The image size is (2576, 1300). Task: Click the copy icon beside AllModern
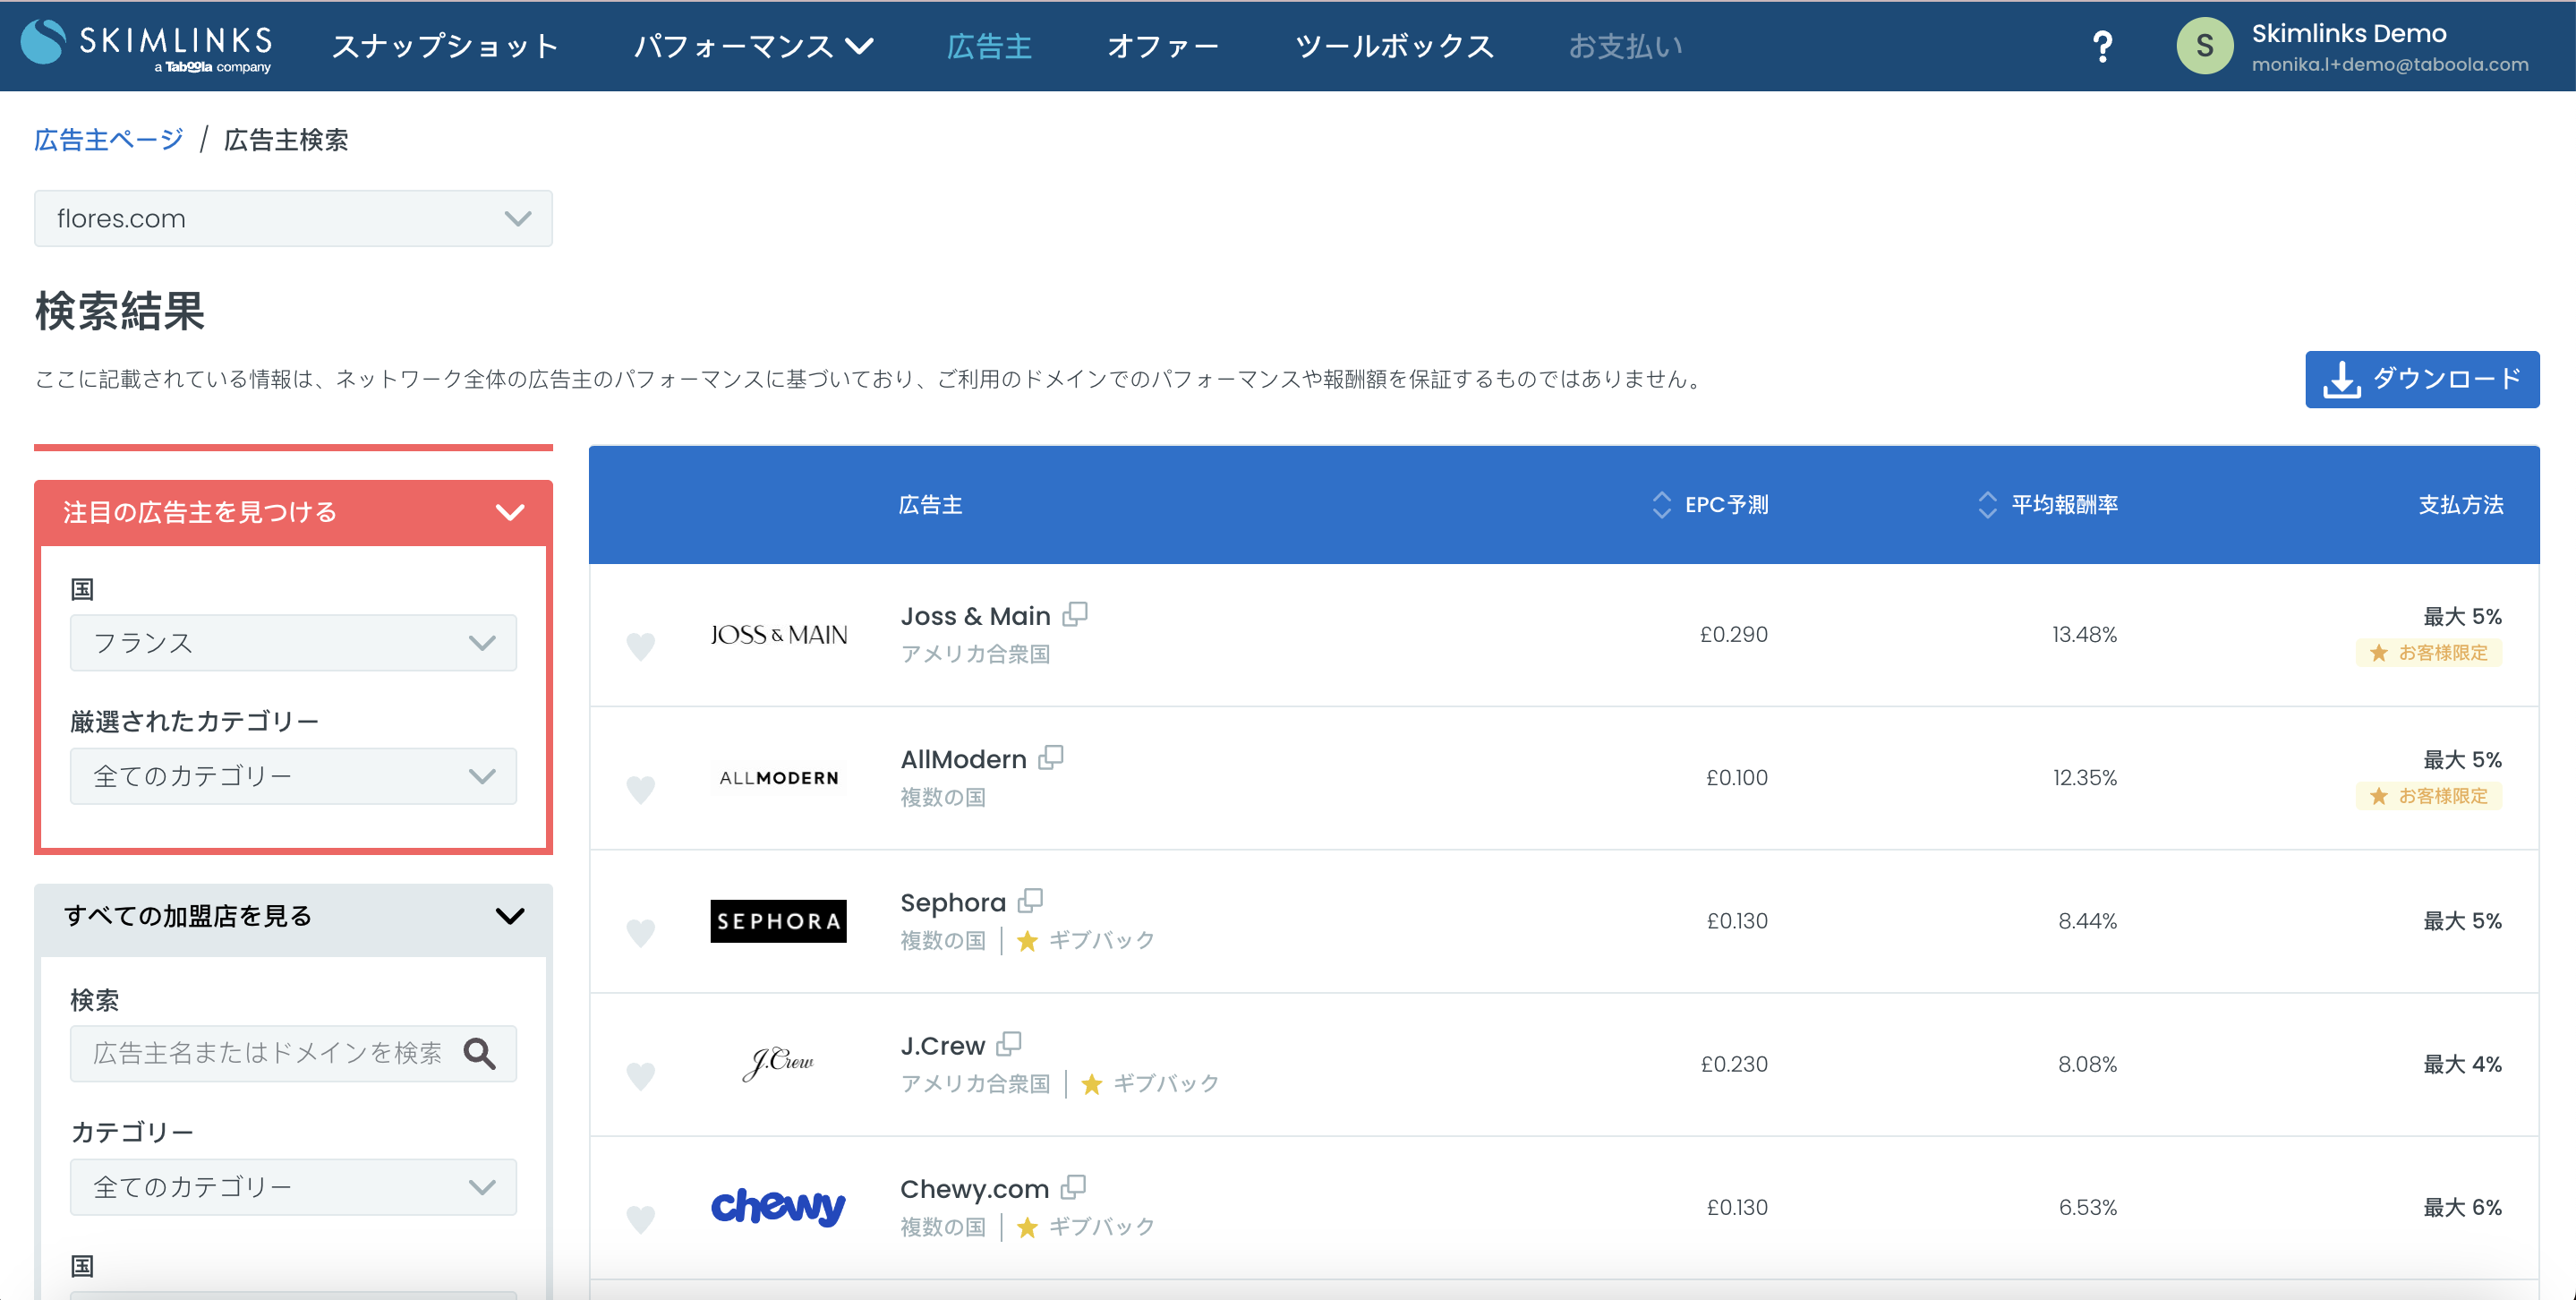pyautogui.click(x=1051, y=757)
